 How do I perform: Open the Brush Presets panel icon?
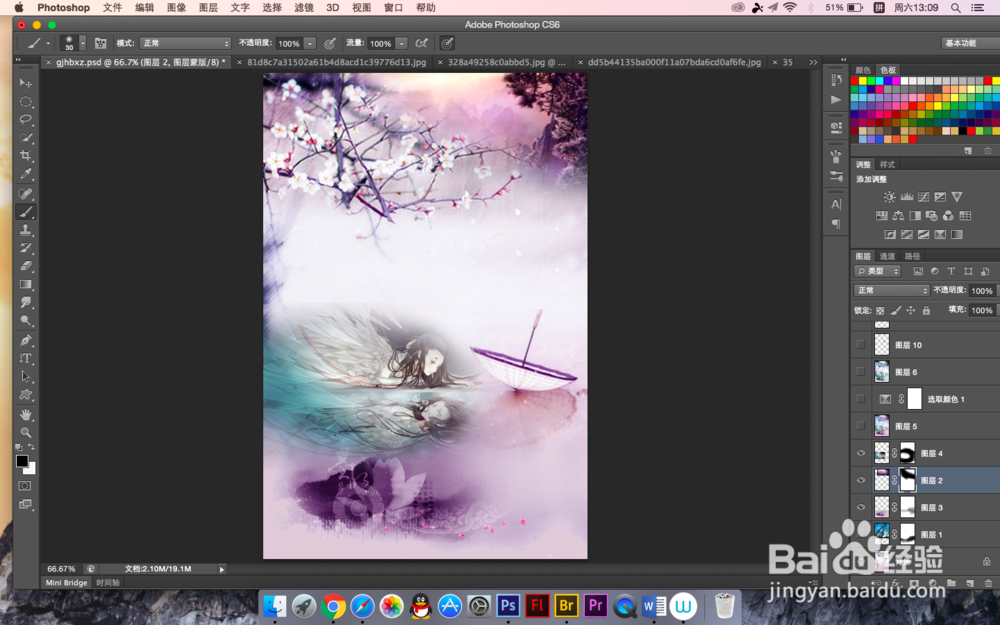tap(836, 175)
